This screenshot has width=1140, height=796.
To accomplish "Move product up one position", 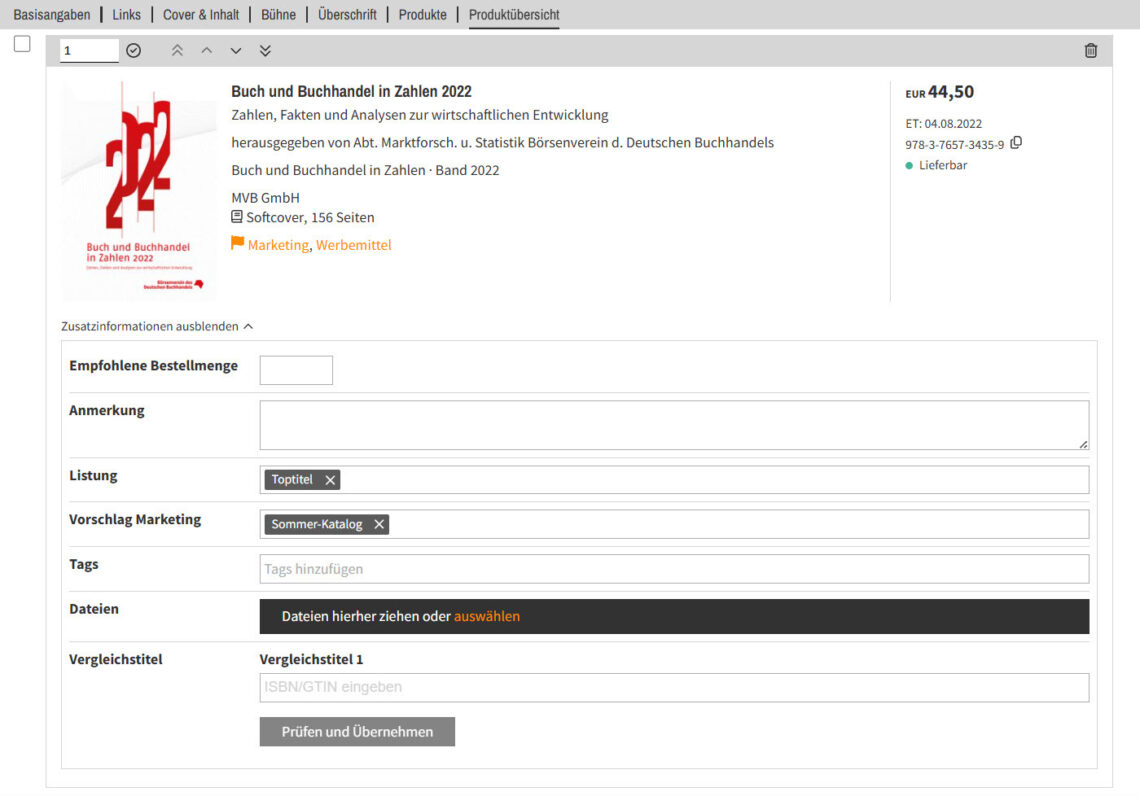I will [x=207, y=50].
